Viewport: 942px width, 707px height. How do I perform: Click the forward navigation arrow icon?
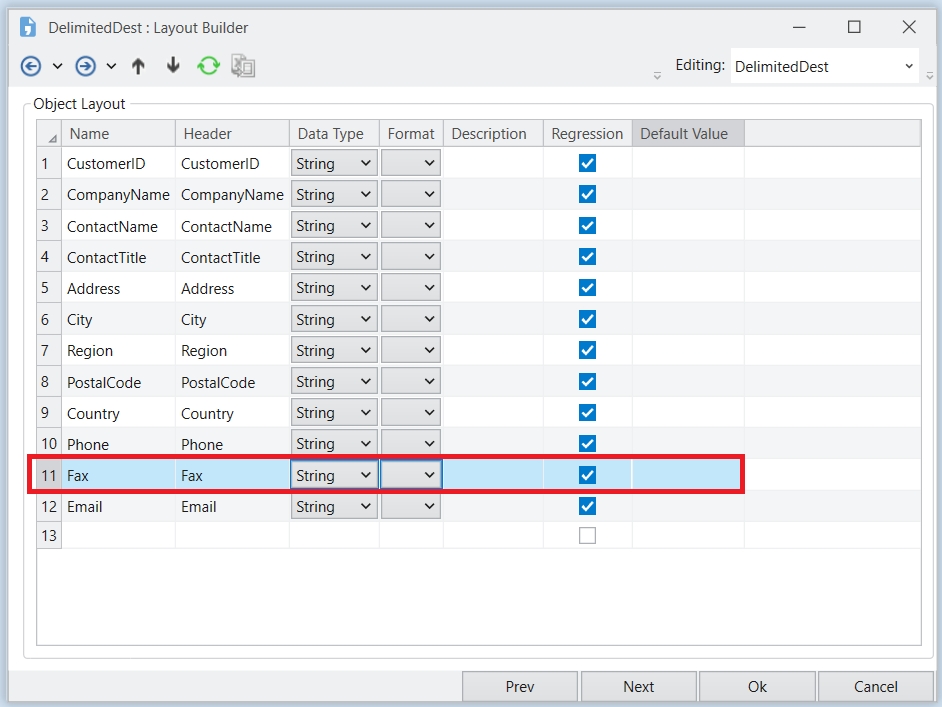point(86,66)
